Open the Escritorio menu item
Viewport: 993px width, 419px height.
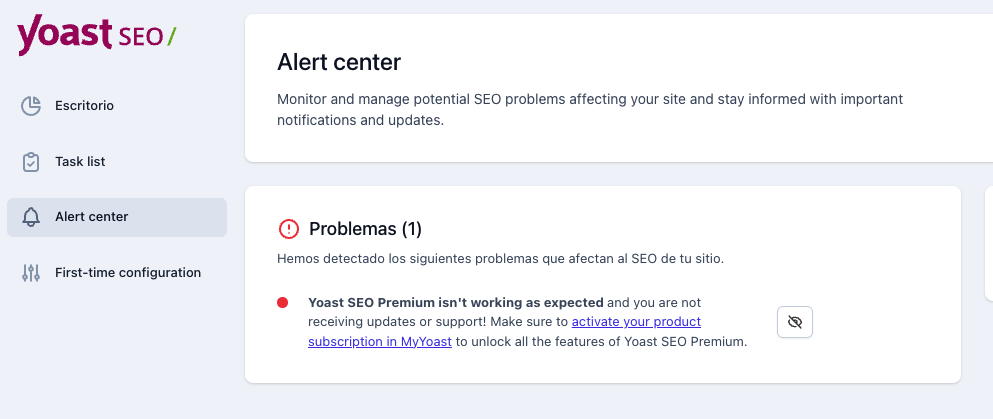point(84,105)
